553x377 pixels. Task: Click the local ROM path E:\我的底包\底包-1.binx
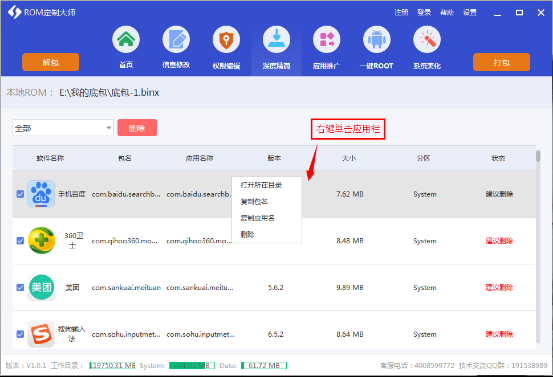109,92
